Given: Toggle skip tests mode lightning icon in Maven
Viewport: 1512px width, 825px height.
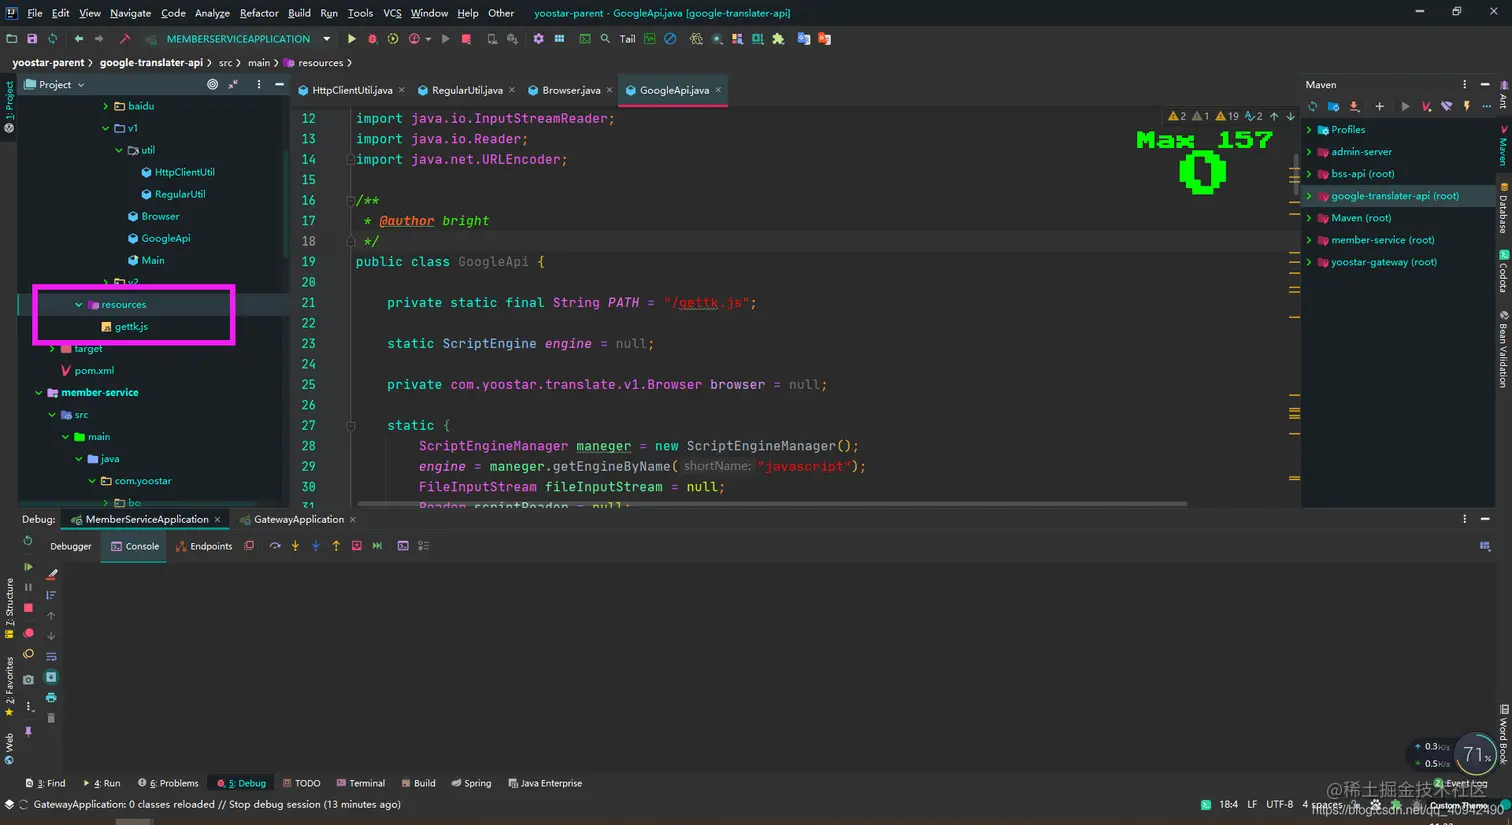Looking at the screenshot, I should (x=1467, y=107).
